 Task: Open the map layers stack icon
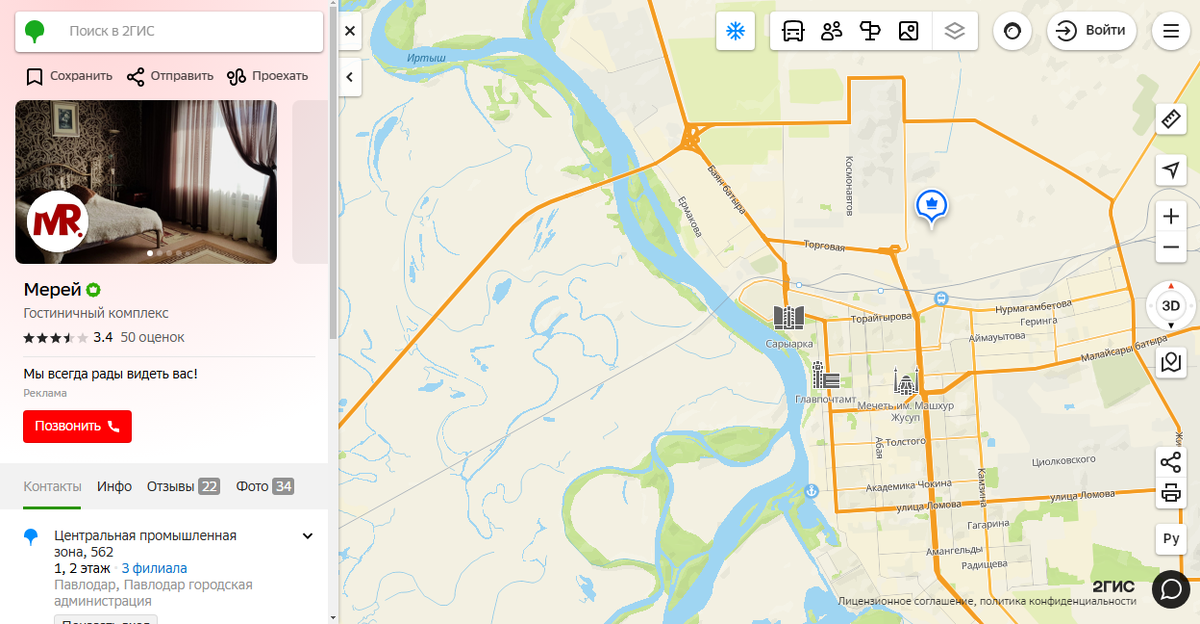[x=954, y=31]
